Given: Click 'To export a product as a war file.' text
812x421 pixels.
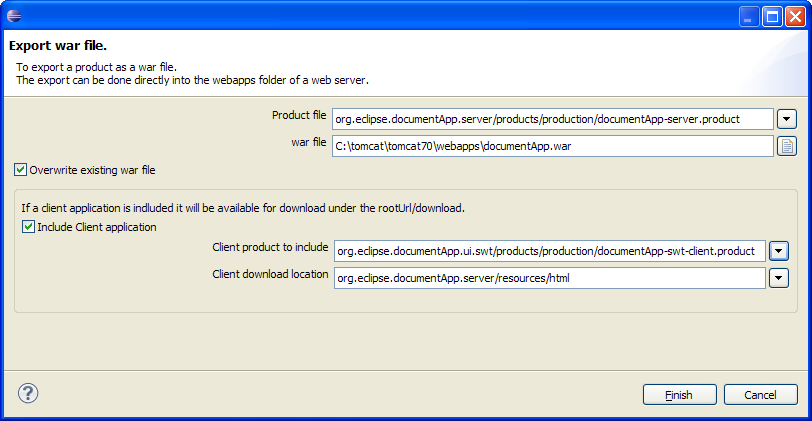Looking at the screenshot, I should pyautogui.click(x=96, y=67).
